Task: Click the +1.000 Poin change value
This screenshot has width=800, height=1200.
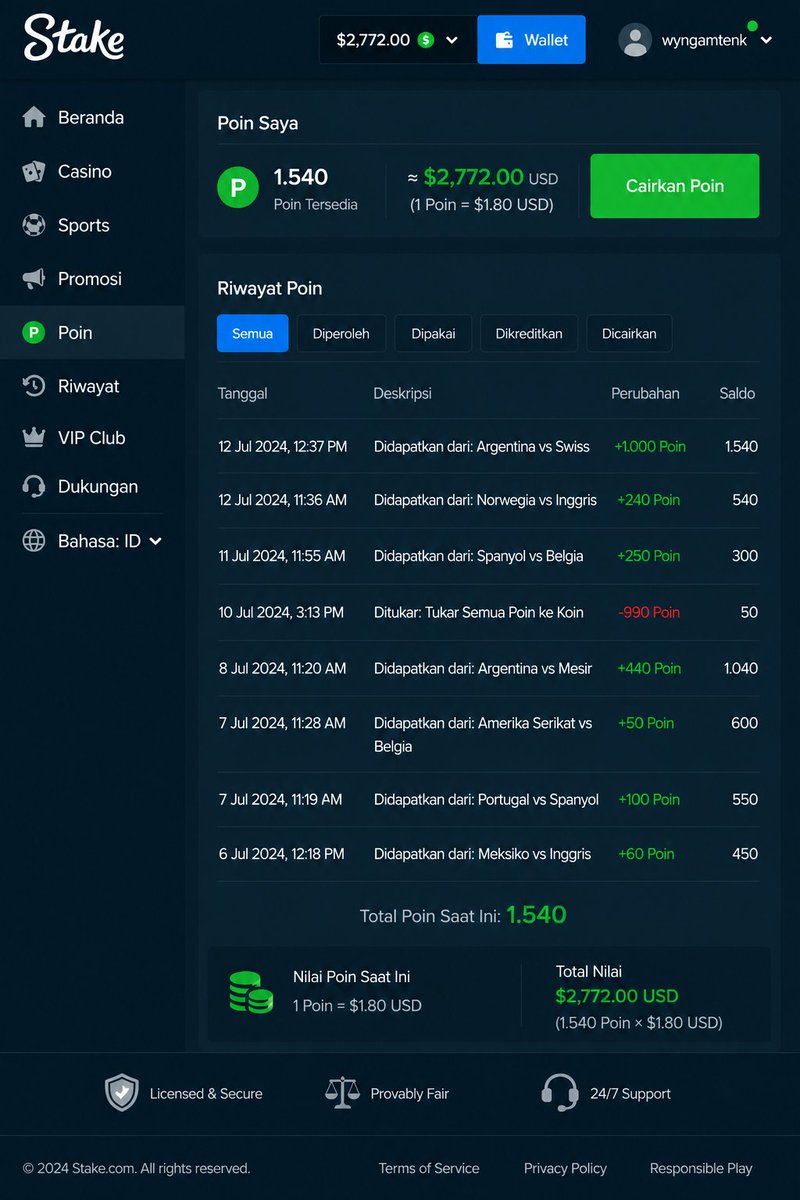Action: (650, 447)
